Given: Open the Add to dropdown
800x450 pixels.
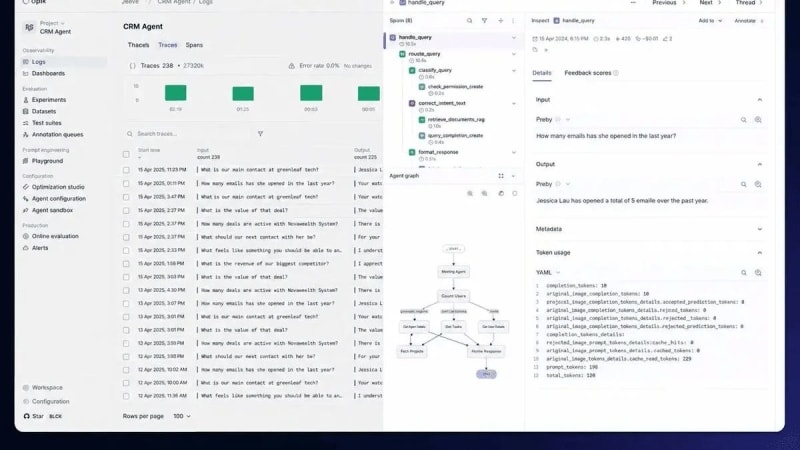Looking at the screenshot, I should pyautogui.click(x=710, y=21).
